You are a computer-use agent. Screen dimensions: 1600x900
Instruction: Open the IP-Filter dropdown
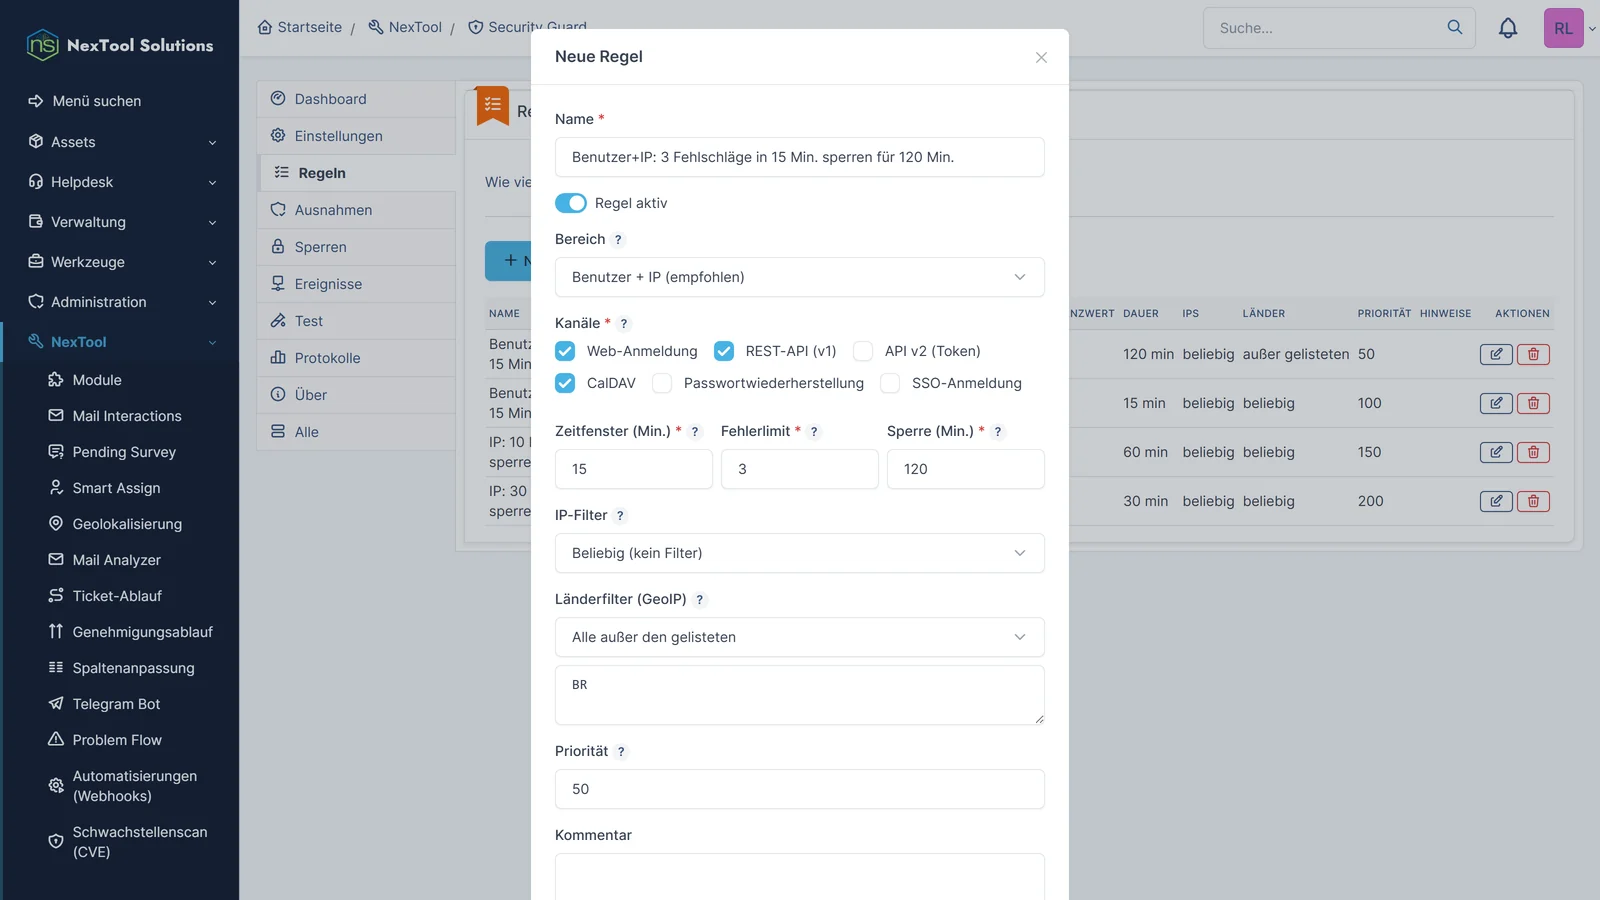[x=800, y=553]
